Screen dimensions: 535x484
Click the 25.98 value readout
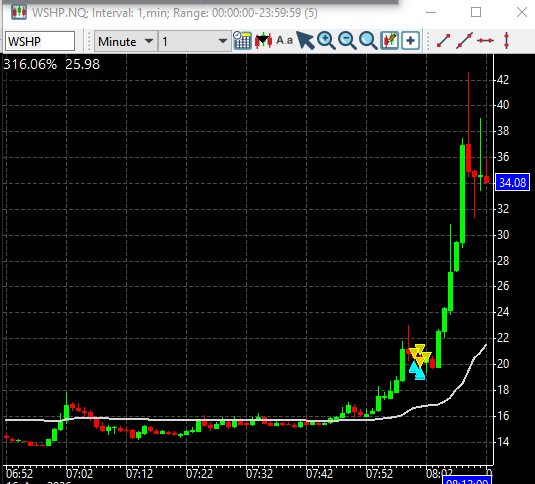tap(83, 64)
